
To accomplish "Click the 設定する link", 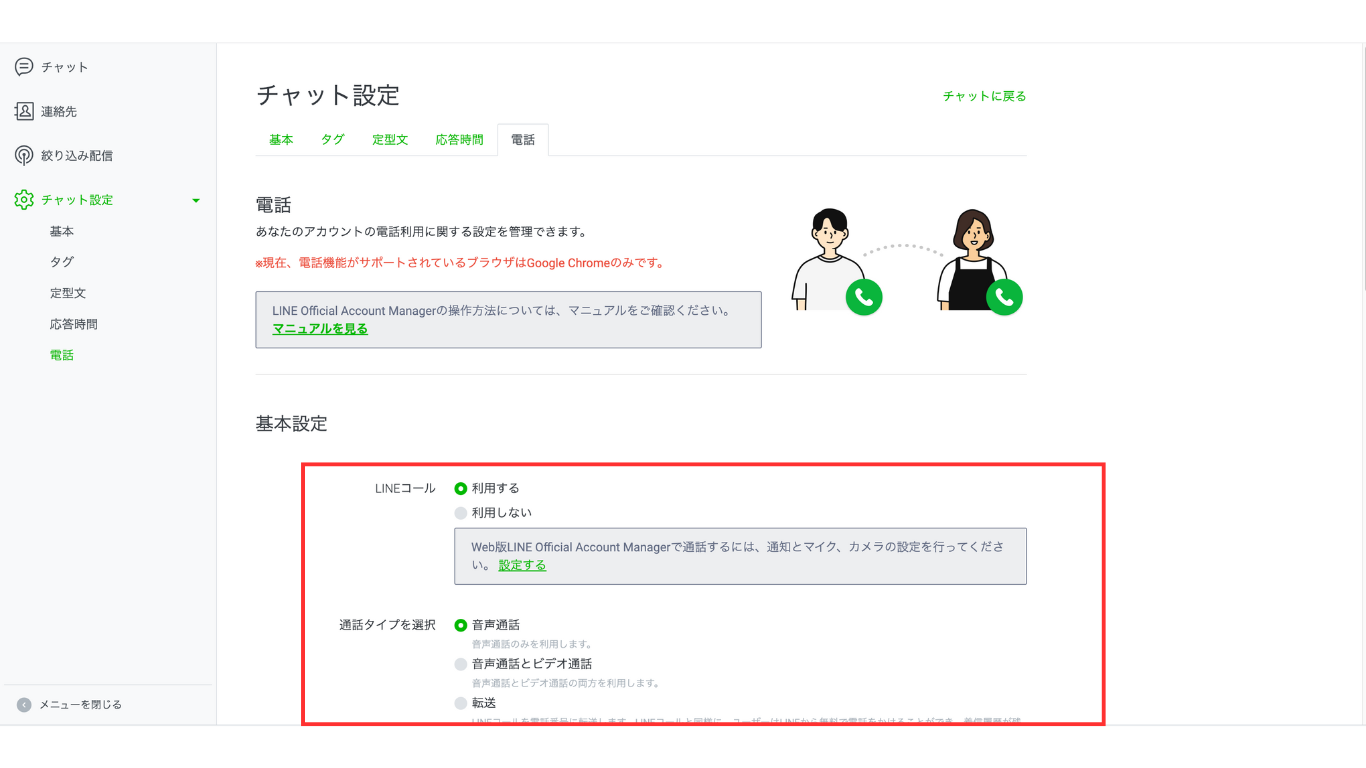I will point(523,565).
